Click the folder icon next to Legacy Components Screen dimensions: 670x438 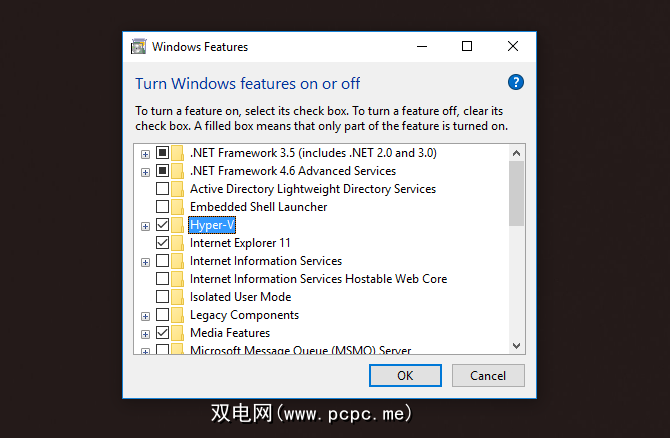tap(178, 315)
